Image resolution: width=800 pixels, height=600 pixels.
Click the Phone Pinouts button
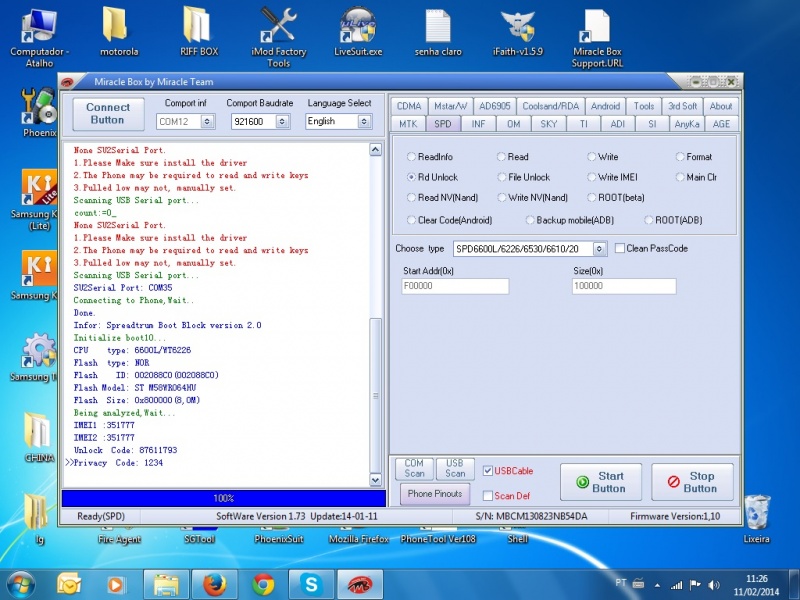[435, 494]
